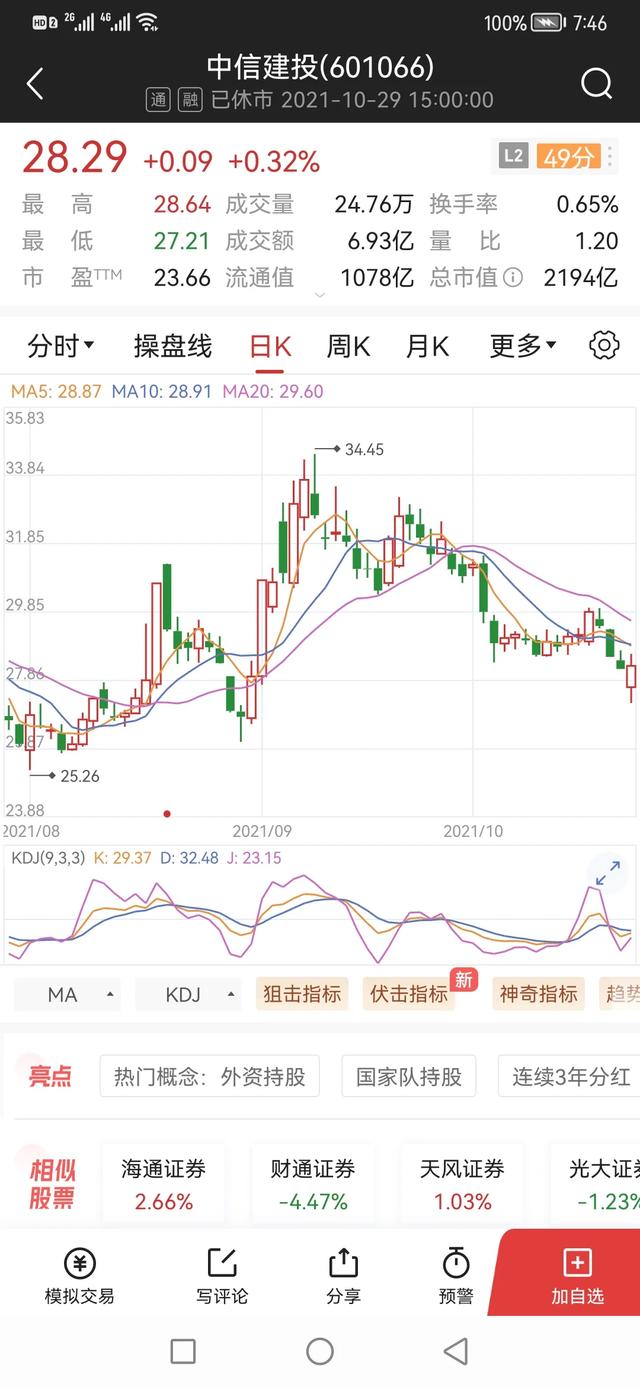Tap the 融 badge under stock title
The image size is (640, 1387).
(x=190, y=100)
